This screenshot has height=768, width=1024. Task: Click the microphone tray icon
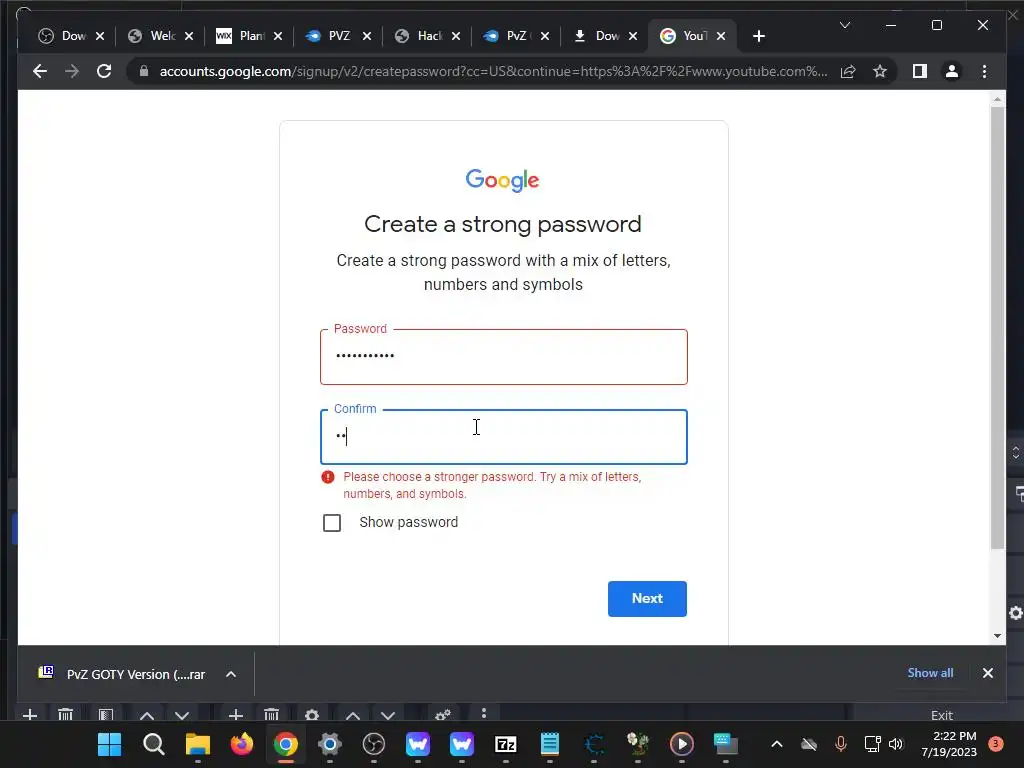[x=840, y=744]
